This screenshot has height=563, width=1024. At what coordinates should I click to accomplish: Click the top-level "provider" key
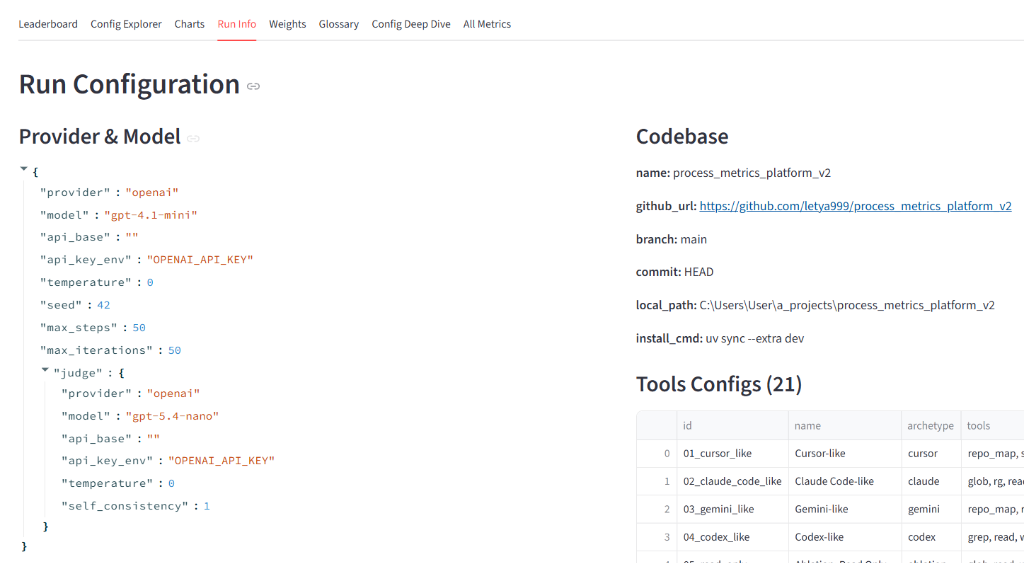click(75, 193)
